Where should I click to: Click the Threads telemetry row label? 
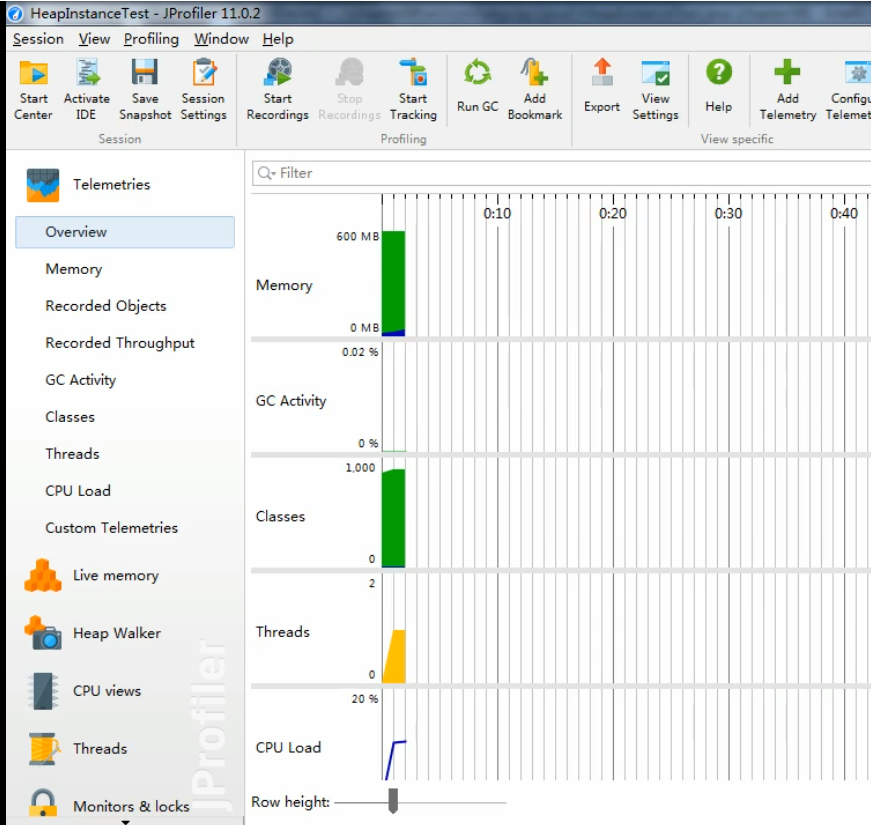coord(282,632)
